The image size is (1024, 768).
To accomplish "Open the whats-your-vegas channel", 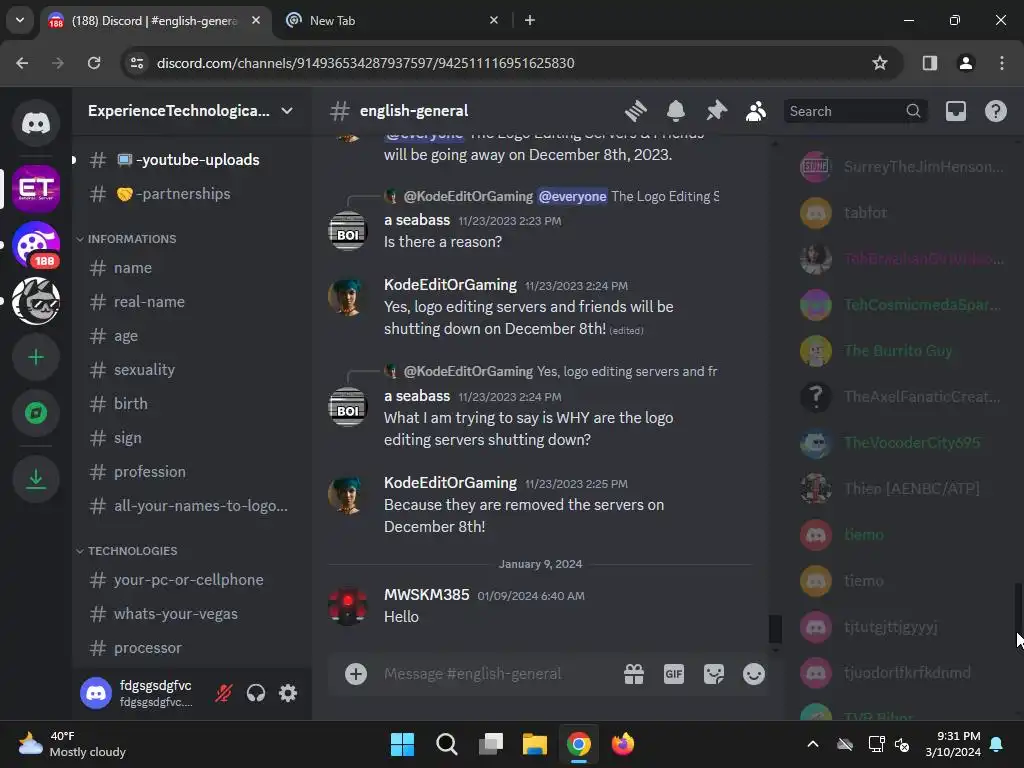I will (x=191, y=614).
